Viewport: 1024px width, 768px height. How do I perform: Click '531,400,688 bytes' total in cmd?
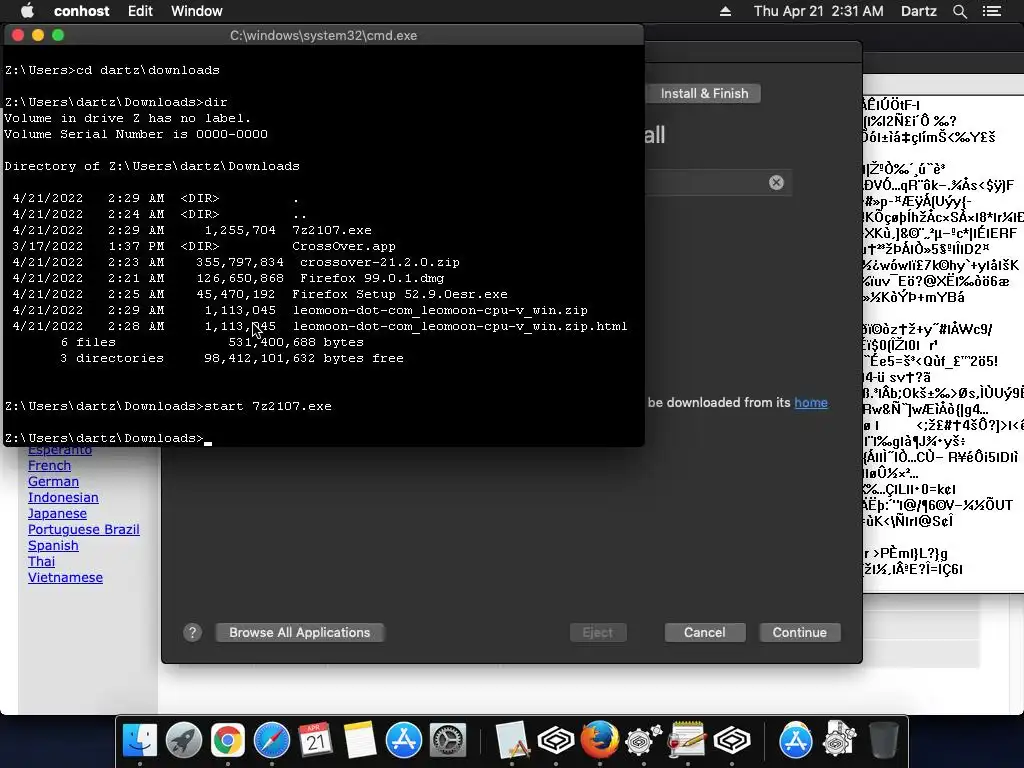[296, 342]
